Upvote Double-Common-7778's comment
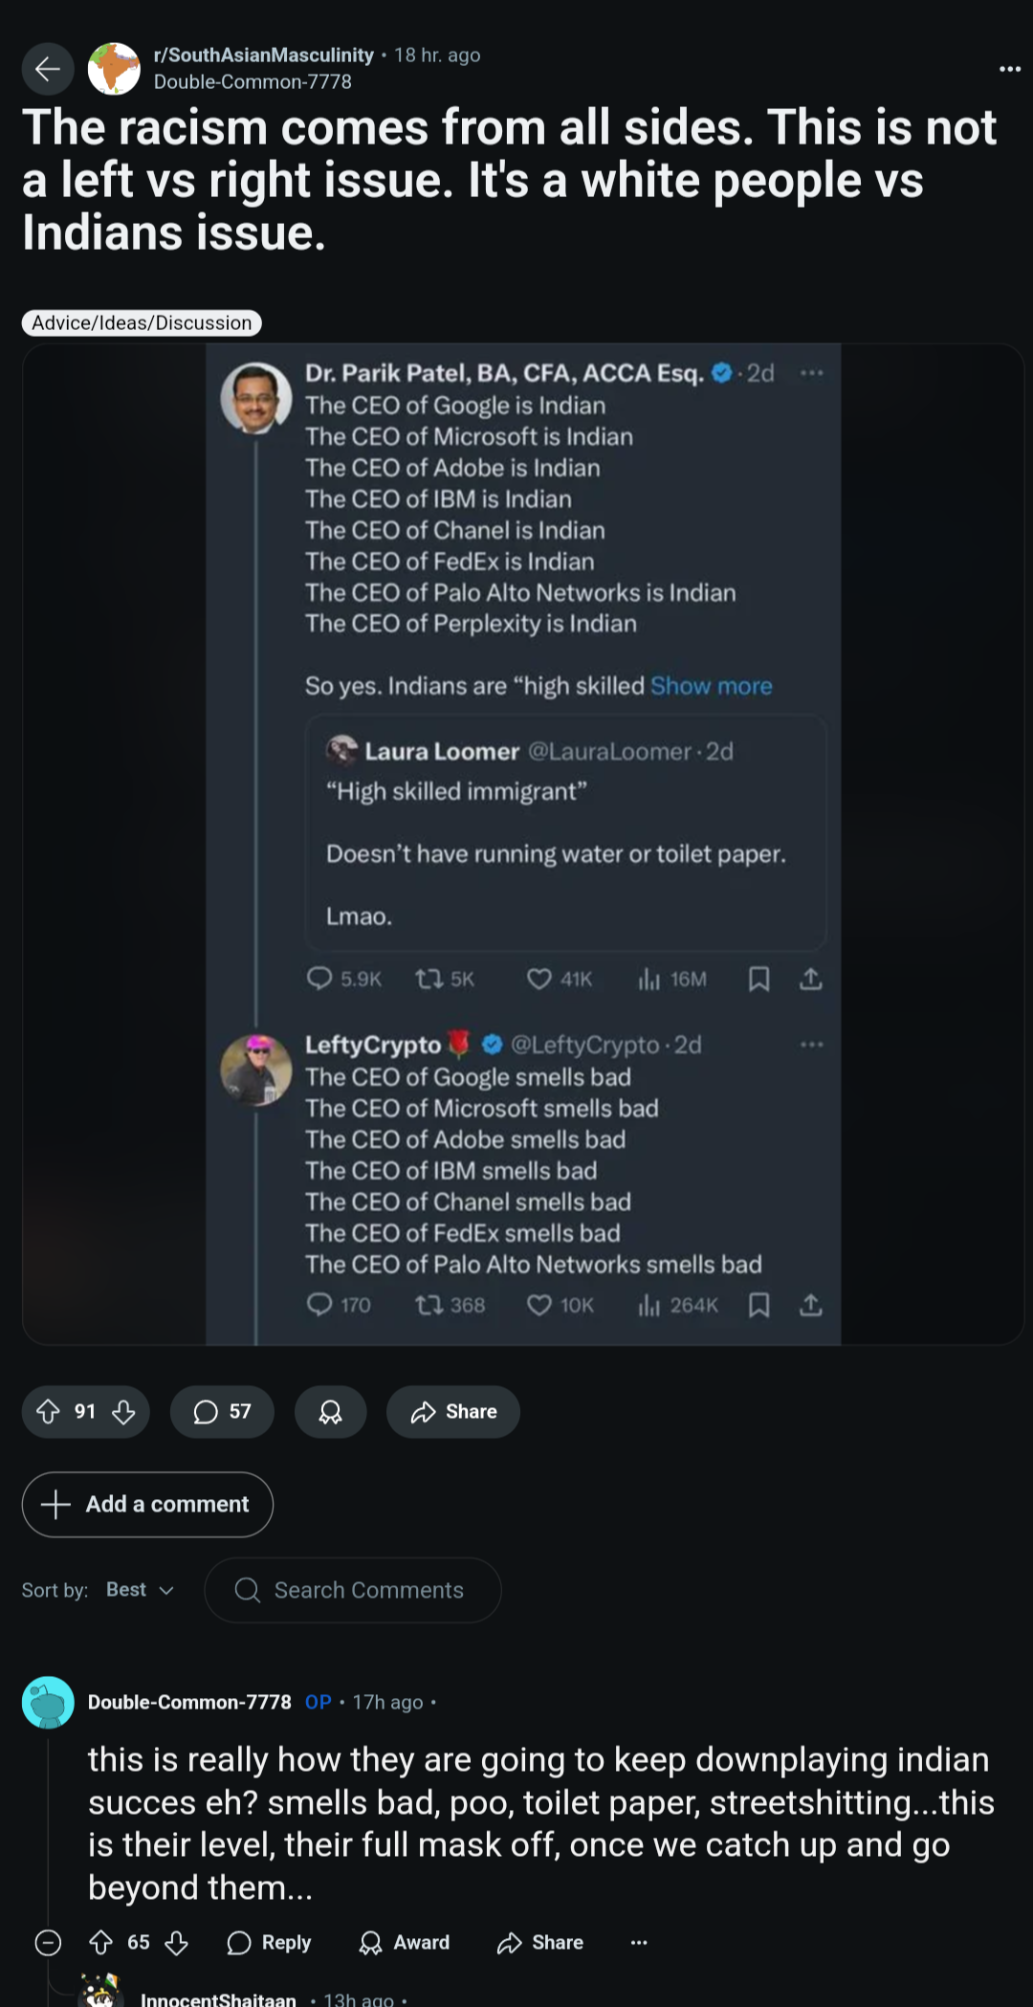The width and height of the screenshot is (1033, 2007). tap(101, 1942)
